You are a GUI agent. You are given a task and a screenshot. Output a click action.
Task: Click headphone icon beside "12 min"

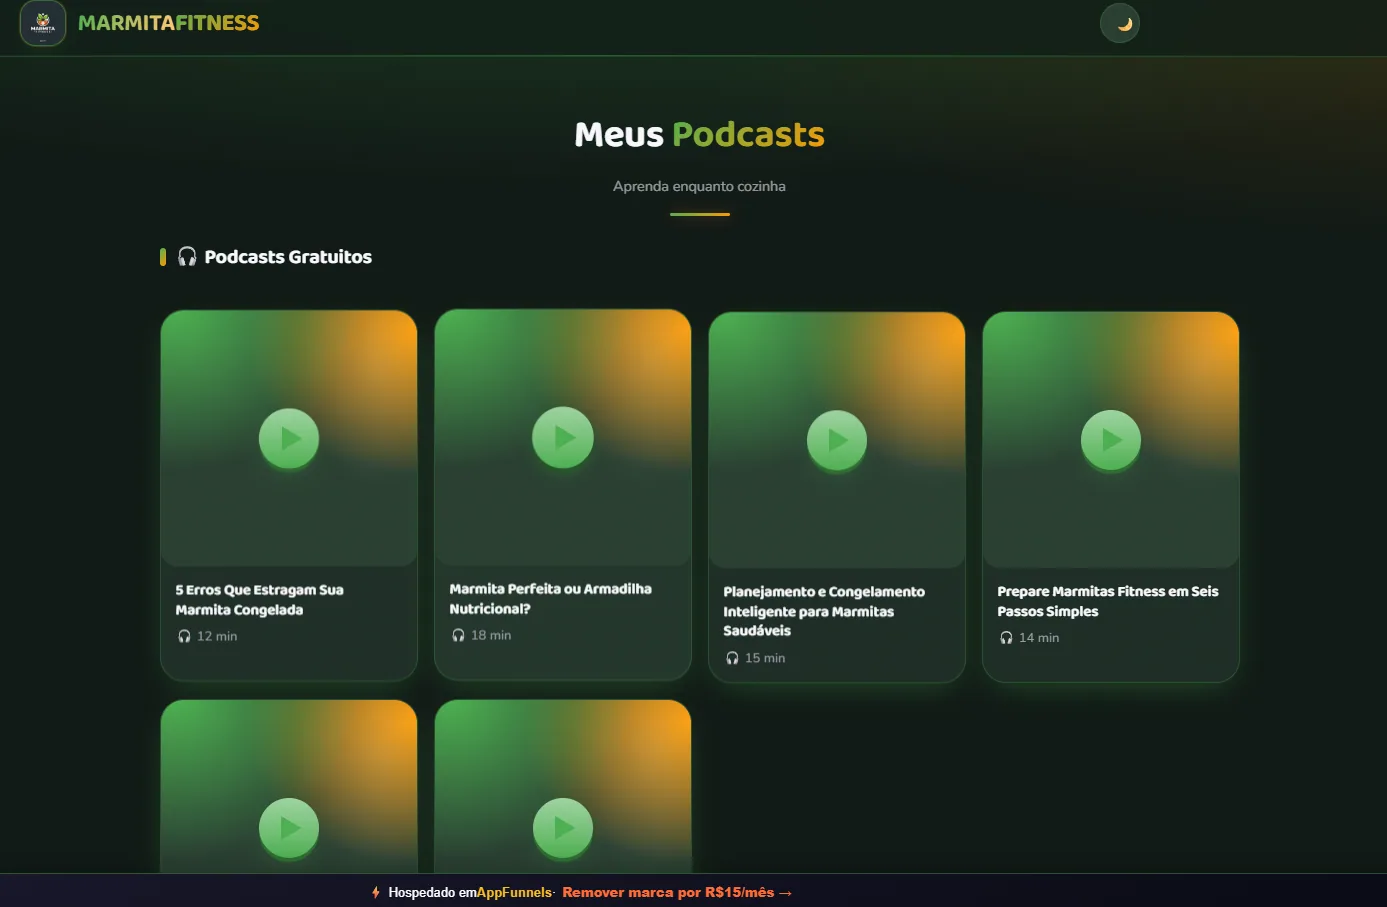(184, 636)
